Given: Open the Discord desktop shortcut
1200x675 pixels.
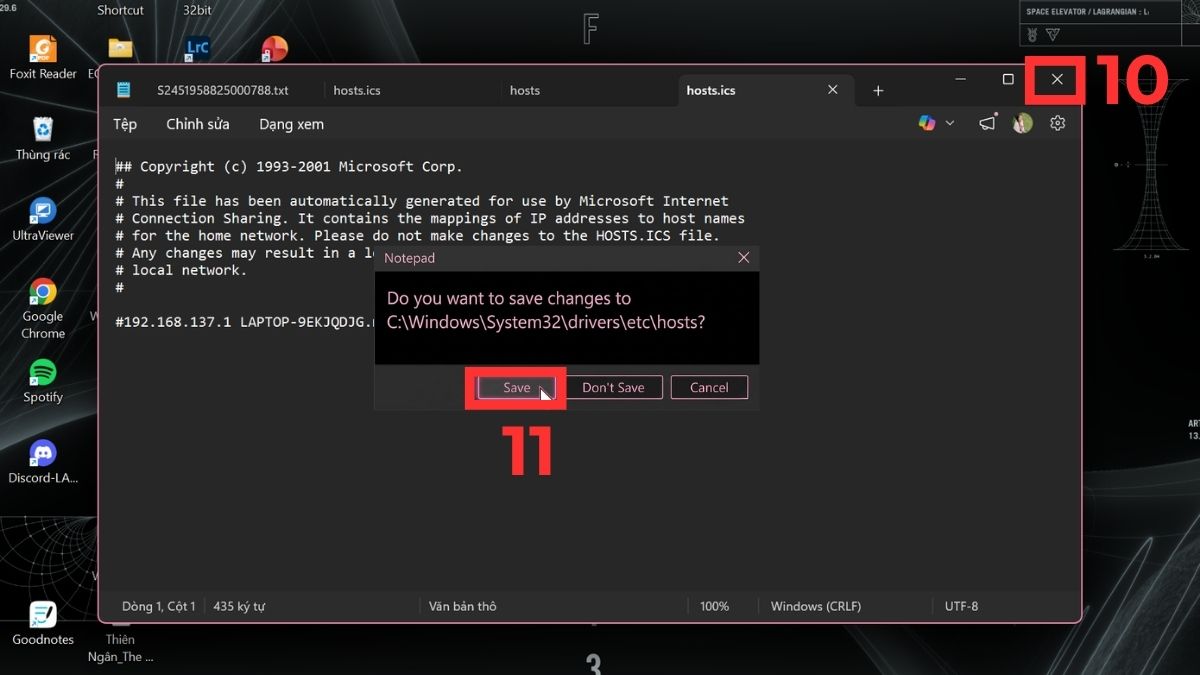Looking at the screenshot, I should coord(43,462).
